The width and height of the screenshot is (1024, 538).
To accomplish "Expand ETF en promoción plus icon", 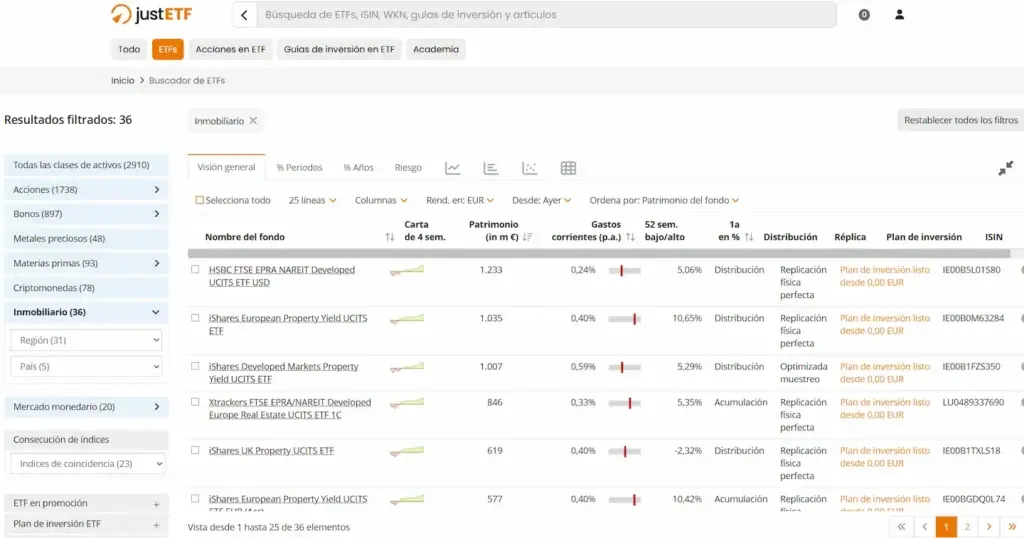I will tap(156, 504).
